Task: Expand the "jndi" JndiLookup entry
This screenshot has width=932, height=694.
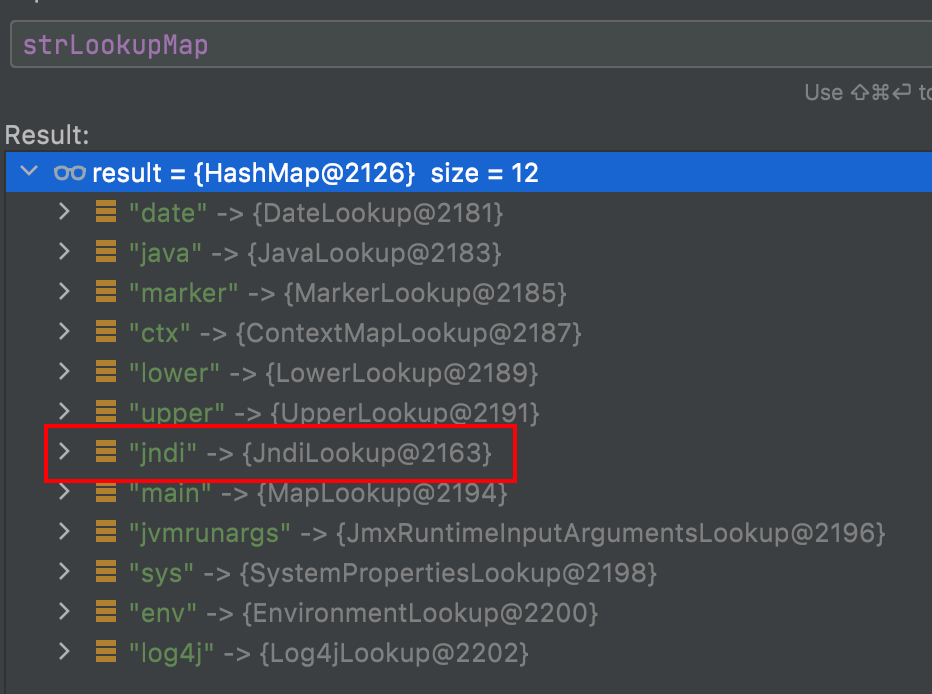Action: pos(65,453)
